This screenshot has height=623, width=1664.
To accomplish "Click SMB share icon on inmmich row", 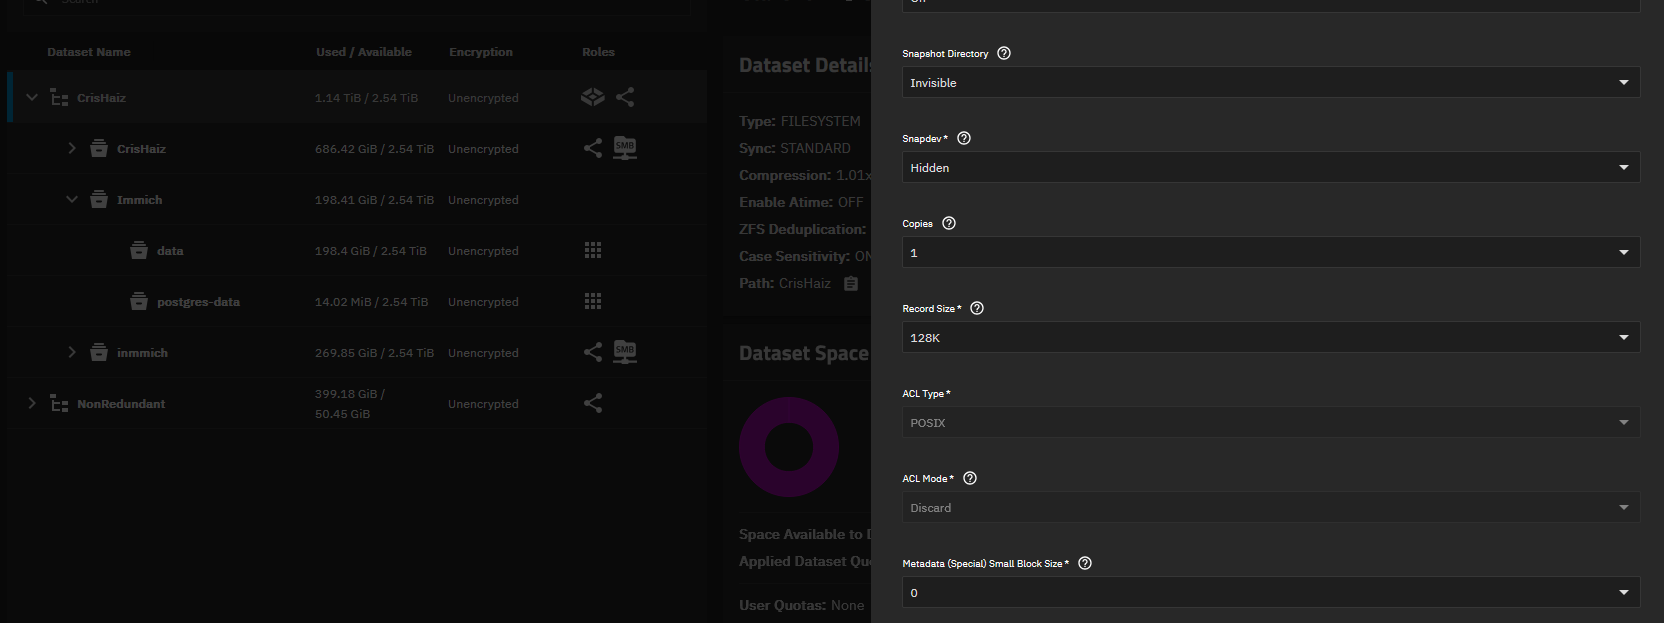I will point(625,352).
